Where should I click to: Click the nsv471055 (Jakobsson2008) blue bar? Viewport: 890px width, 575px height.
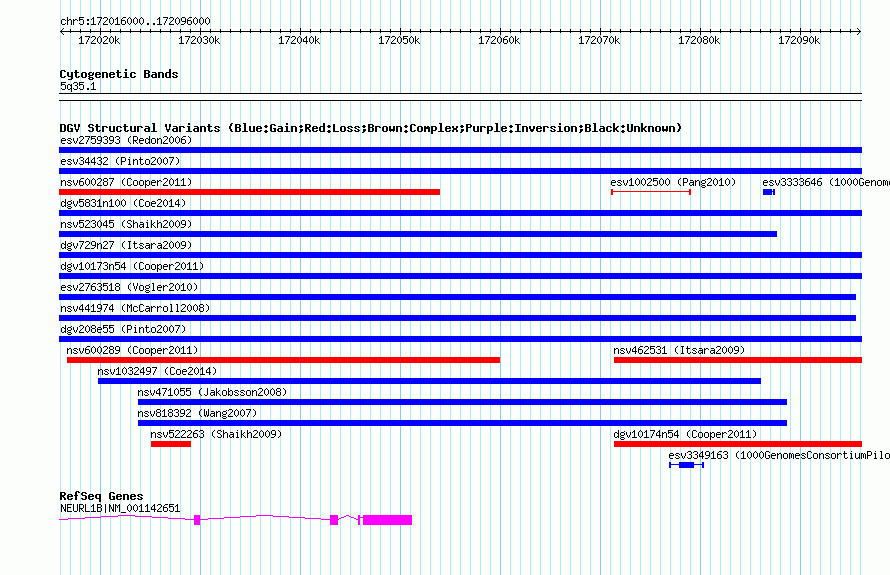462,402
